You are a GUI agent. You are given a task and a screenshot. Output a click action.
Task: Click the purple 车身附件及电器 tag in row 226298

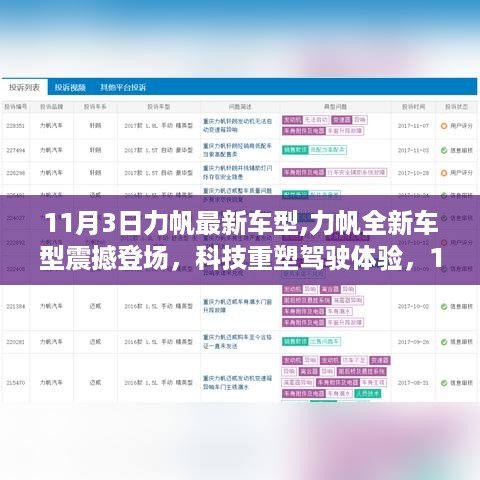(304, 172)
